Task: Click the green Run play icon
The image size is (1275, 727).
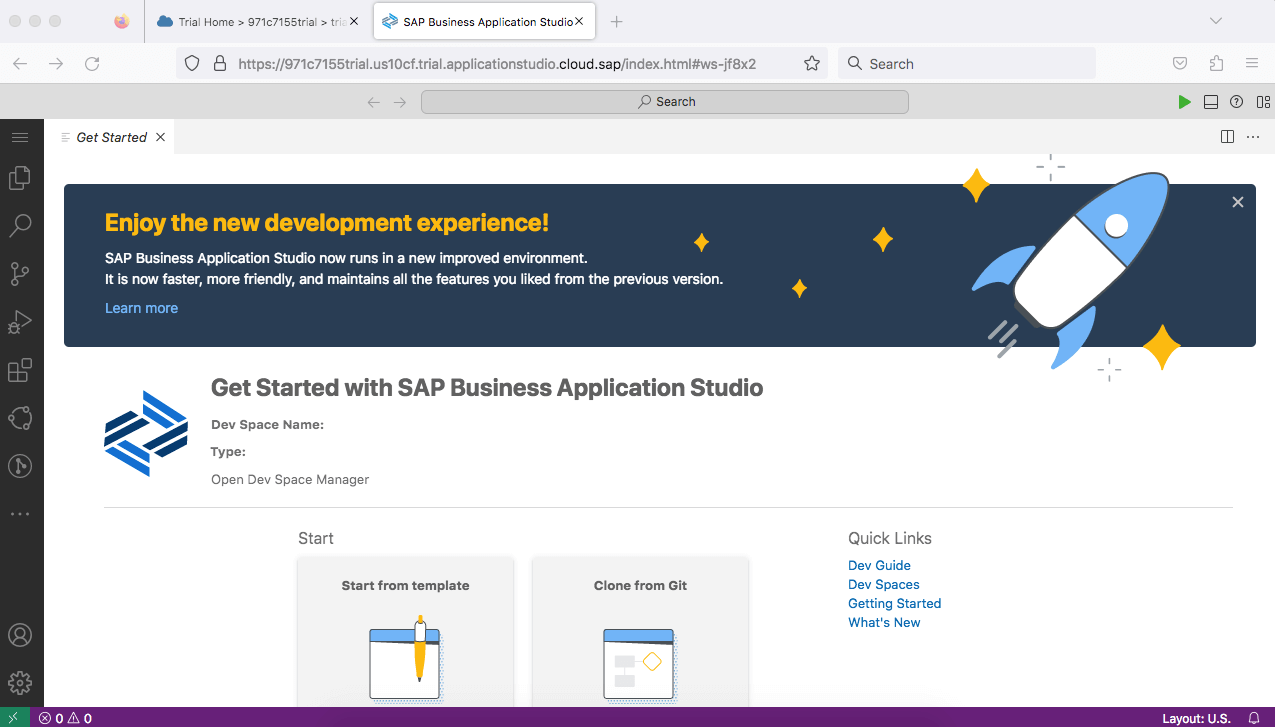Action: tap(1184, 102)
